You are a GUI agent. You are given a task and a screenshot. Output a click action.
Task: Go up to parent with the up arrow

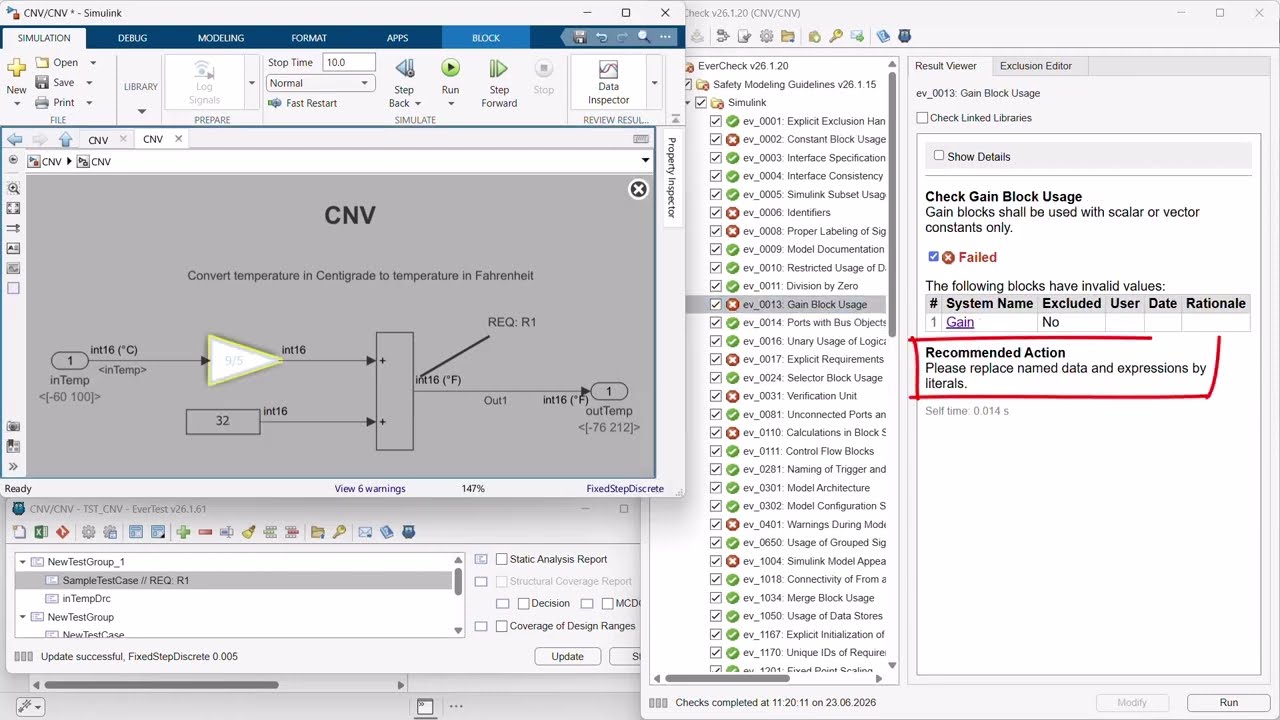pyautogui.click(x=65, y=139)
